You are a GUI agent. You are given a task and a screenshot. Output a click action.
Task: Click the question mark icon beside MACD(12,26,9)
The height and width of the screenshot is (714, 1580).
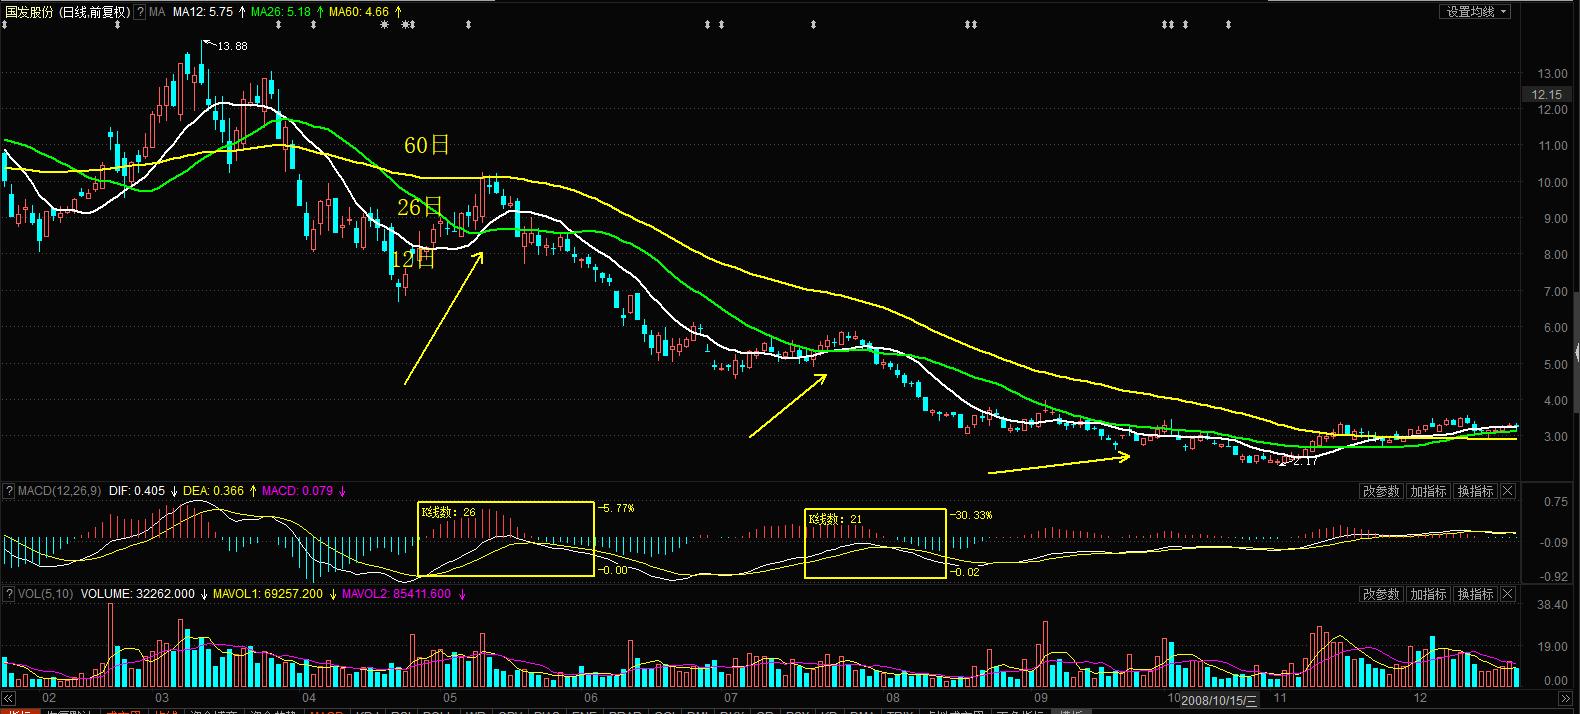9,491
